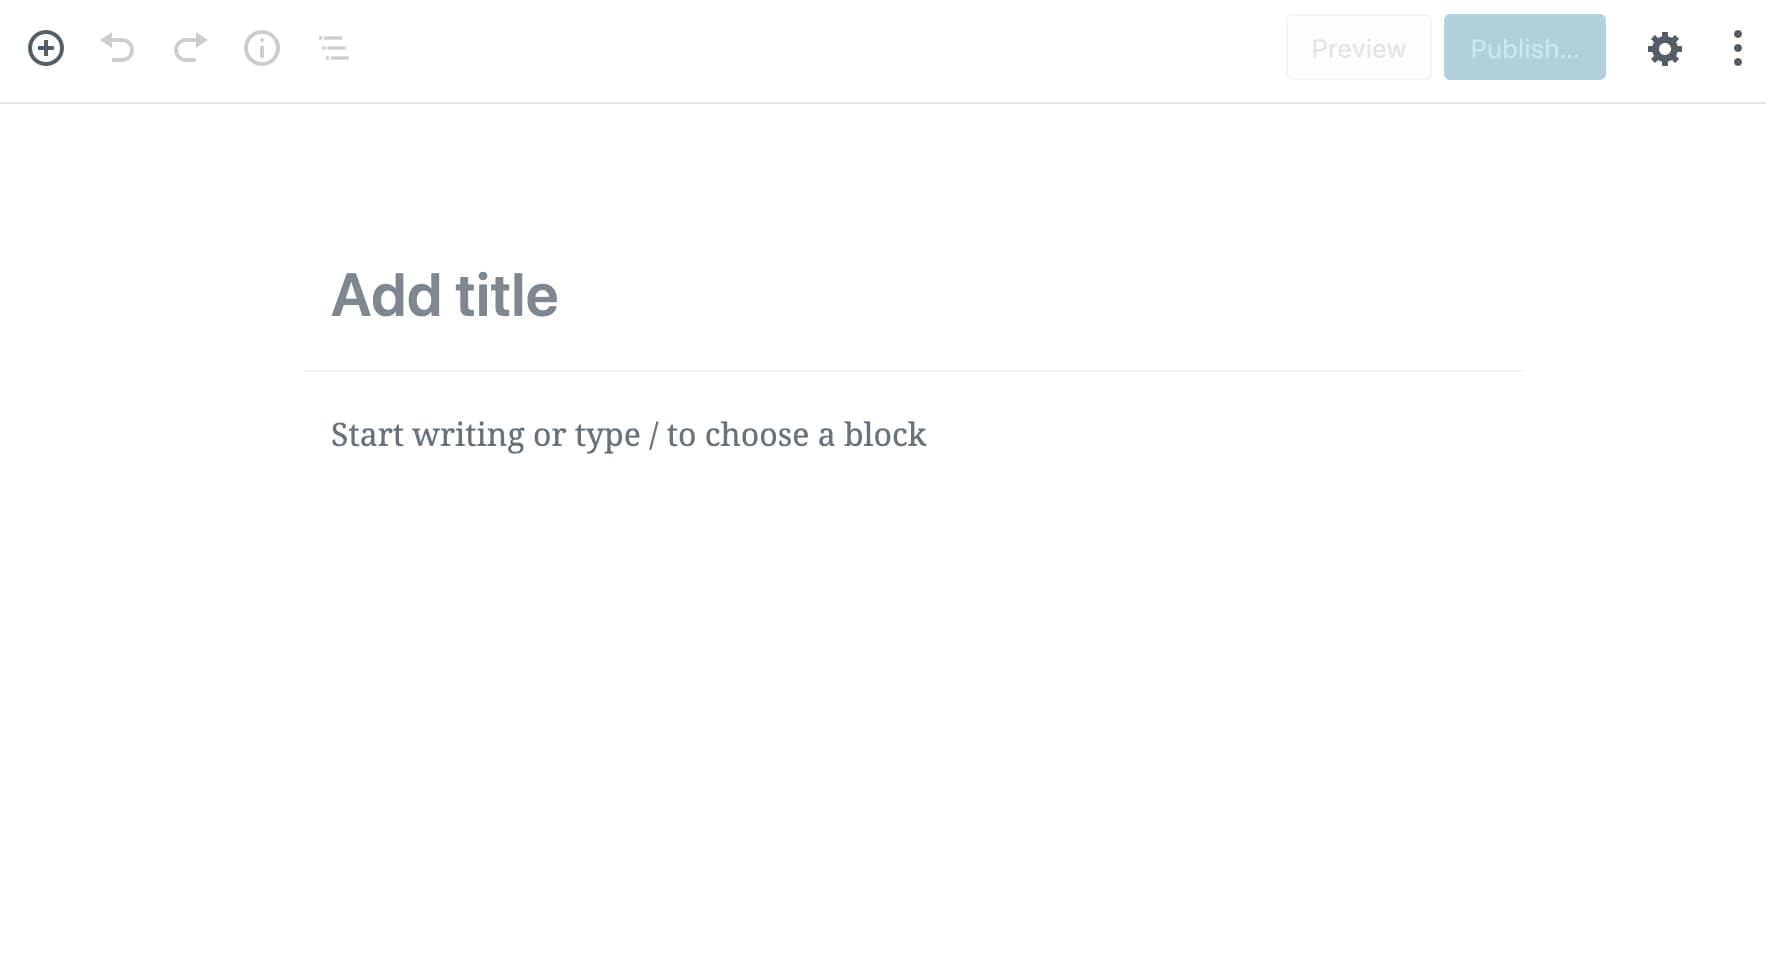This screenshot has height=968, width=1766.
Task: Click the grayed Preview control
Action: point(1358,47)
